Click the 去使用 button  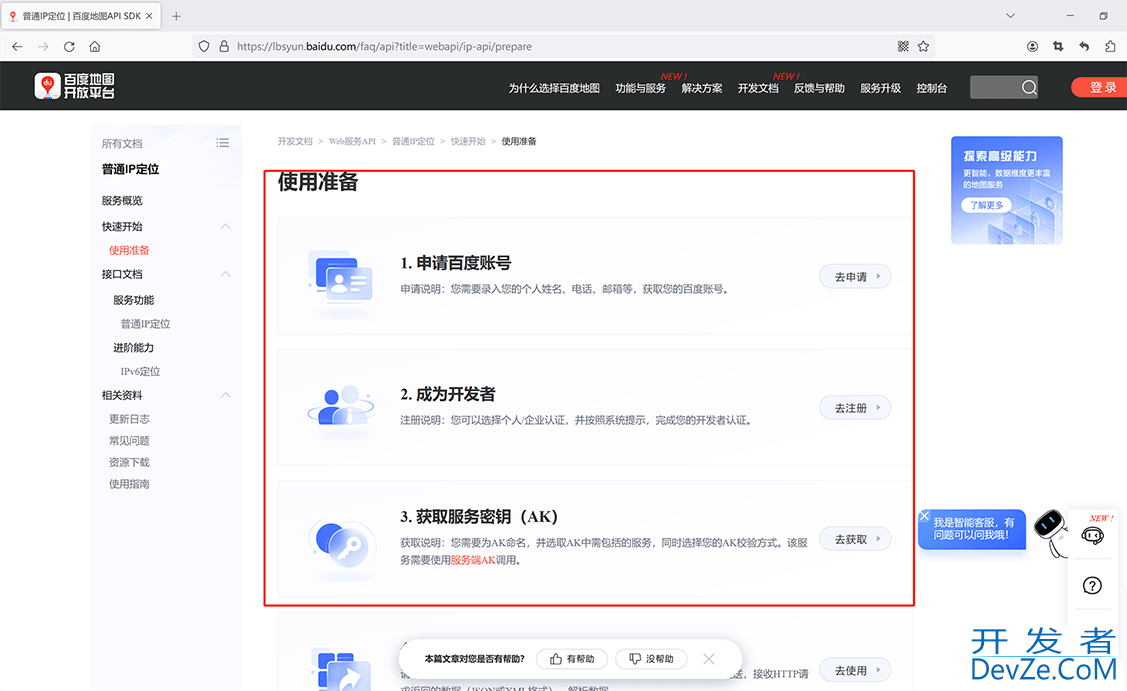[855, 670]
